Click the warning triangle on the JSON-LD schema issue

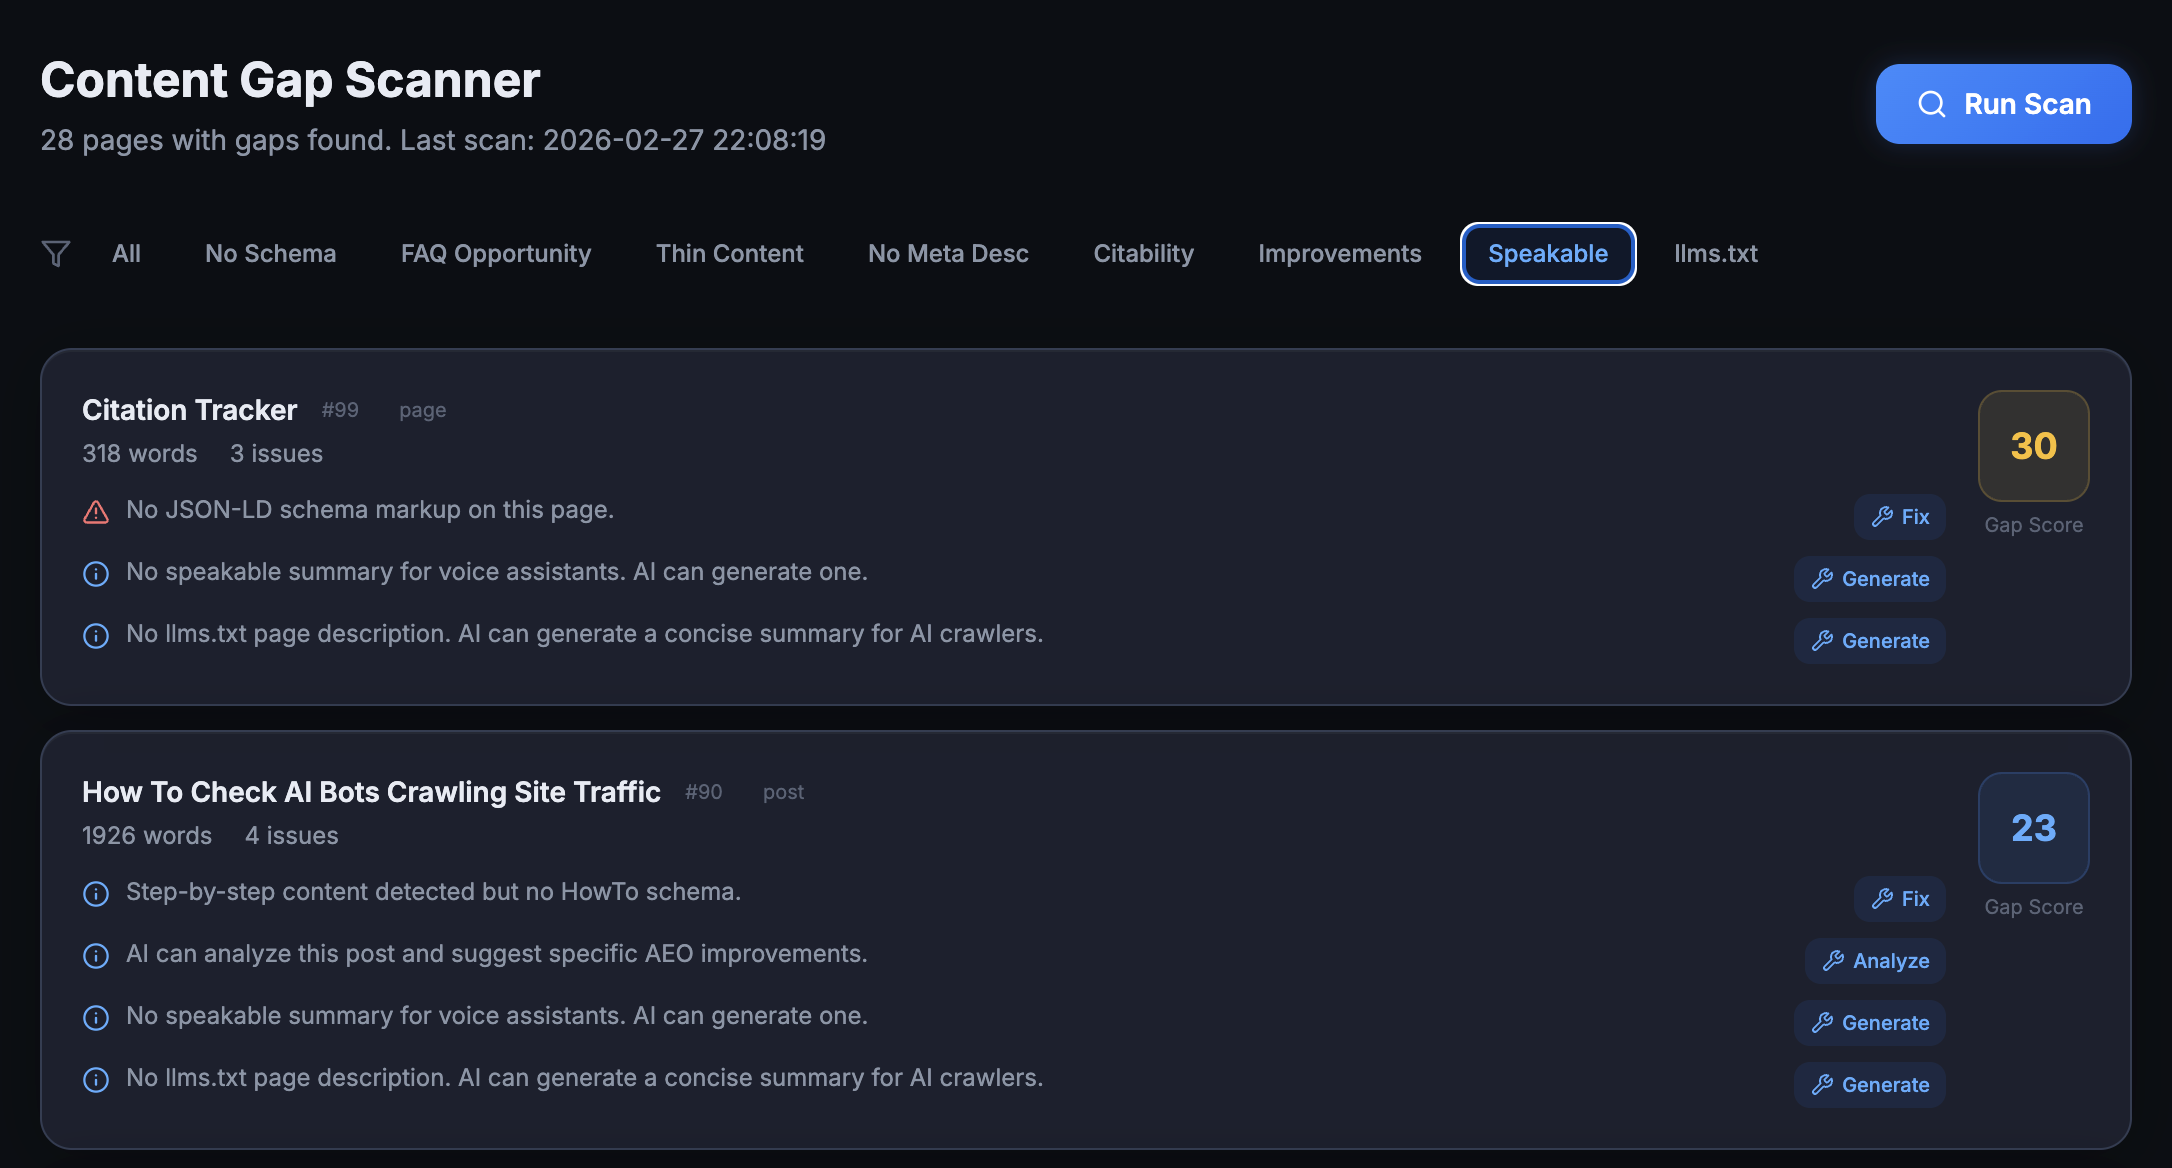(95, 510)
